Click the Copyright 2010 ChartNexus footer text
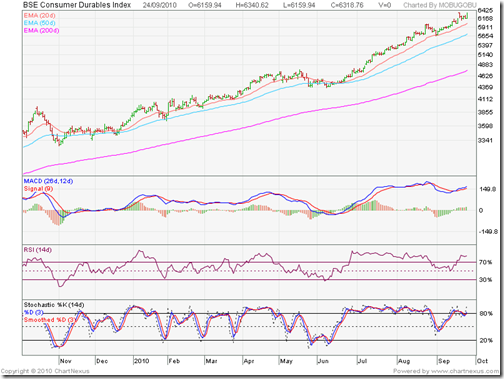Screen dimensions: 504x379 coord(45,371)
